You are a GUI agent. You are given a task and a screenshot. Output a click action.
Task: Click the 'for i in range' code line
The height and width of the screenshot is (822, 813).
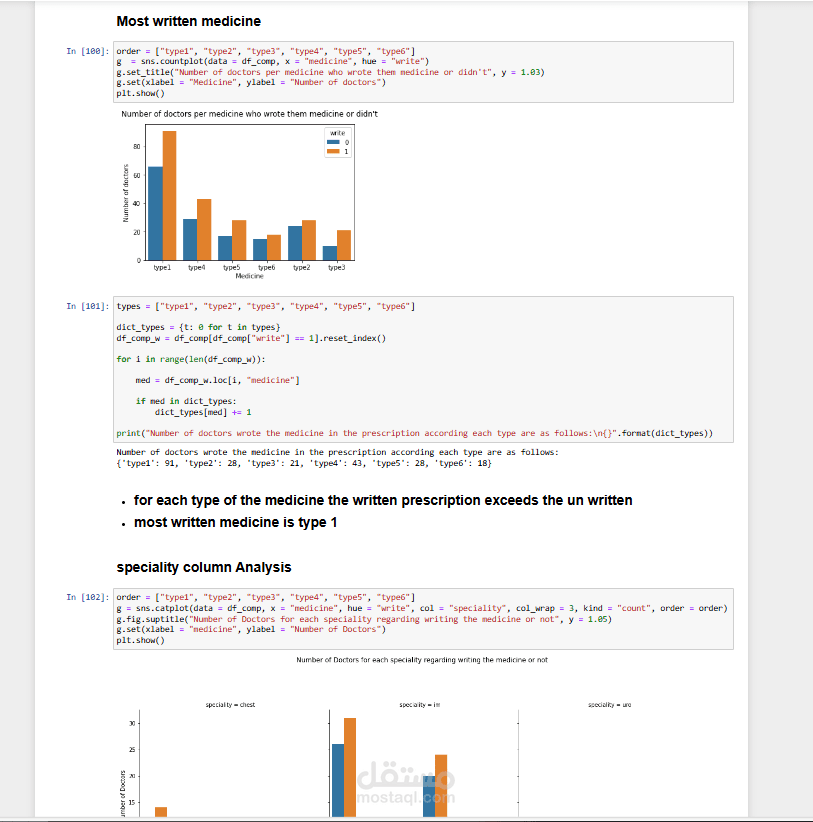coord(191,359)
